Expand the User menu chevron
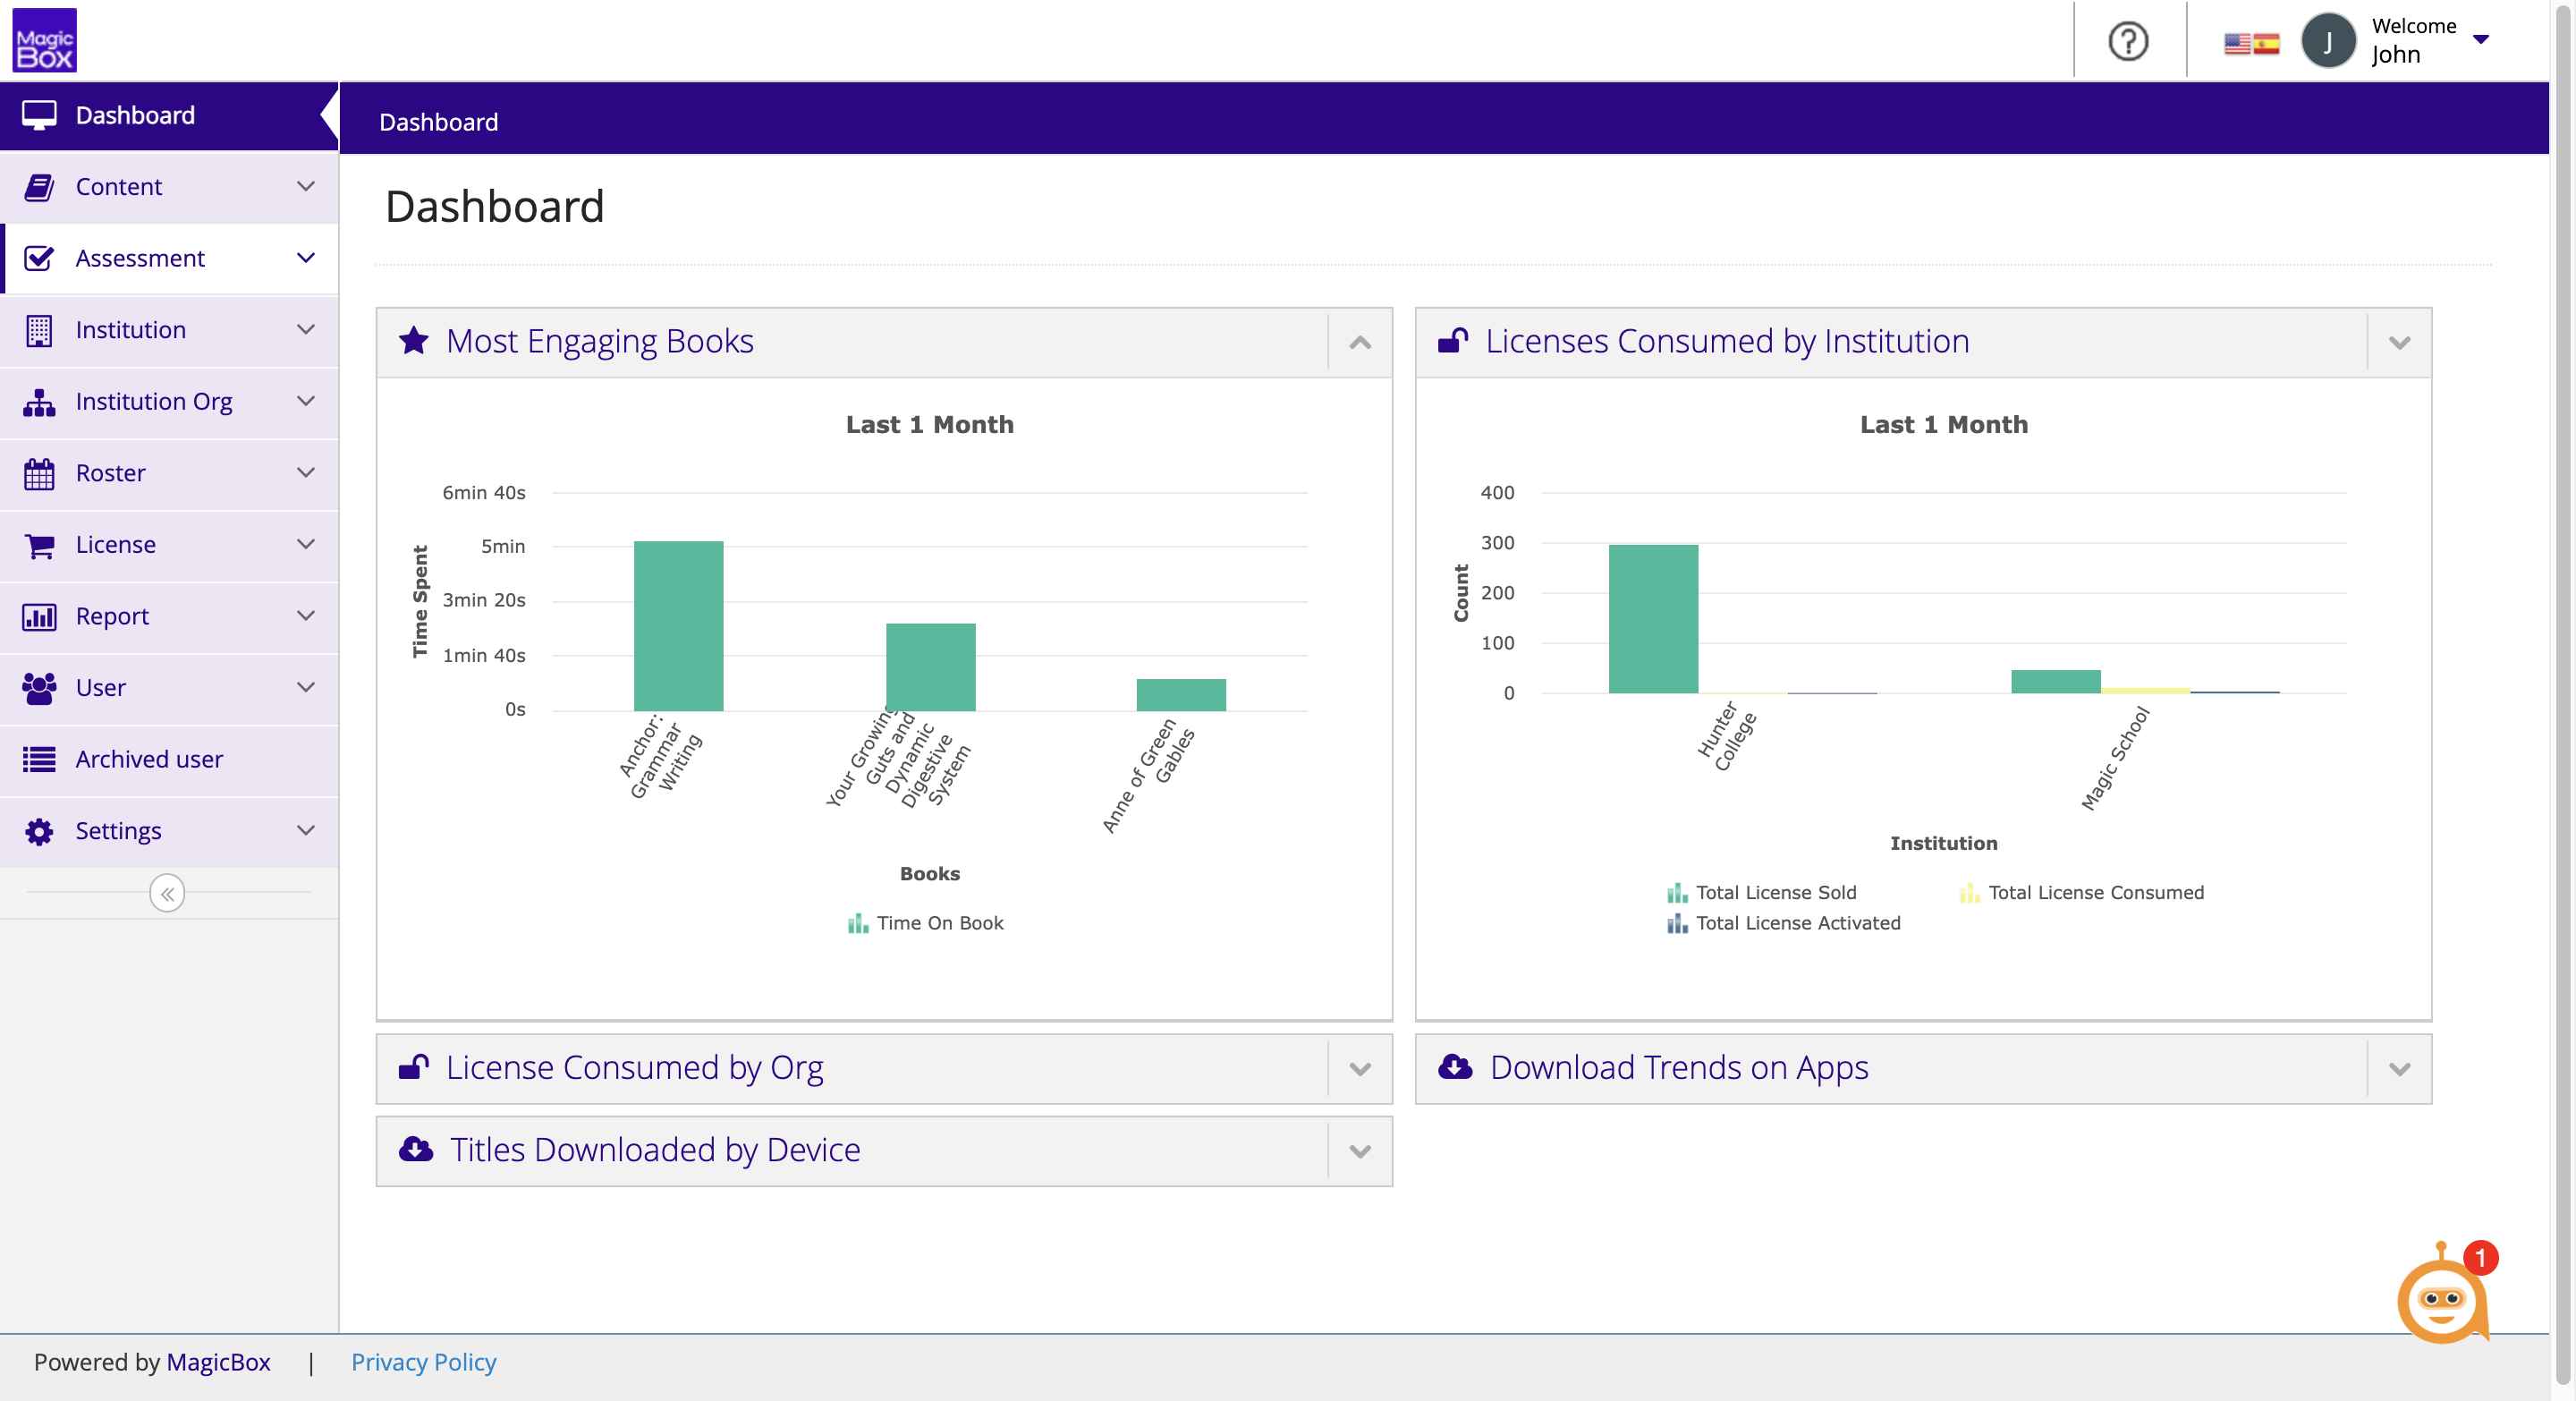The image size is (2576, 1401). point(306,687)
